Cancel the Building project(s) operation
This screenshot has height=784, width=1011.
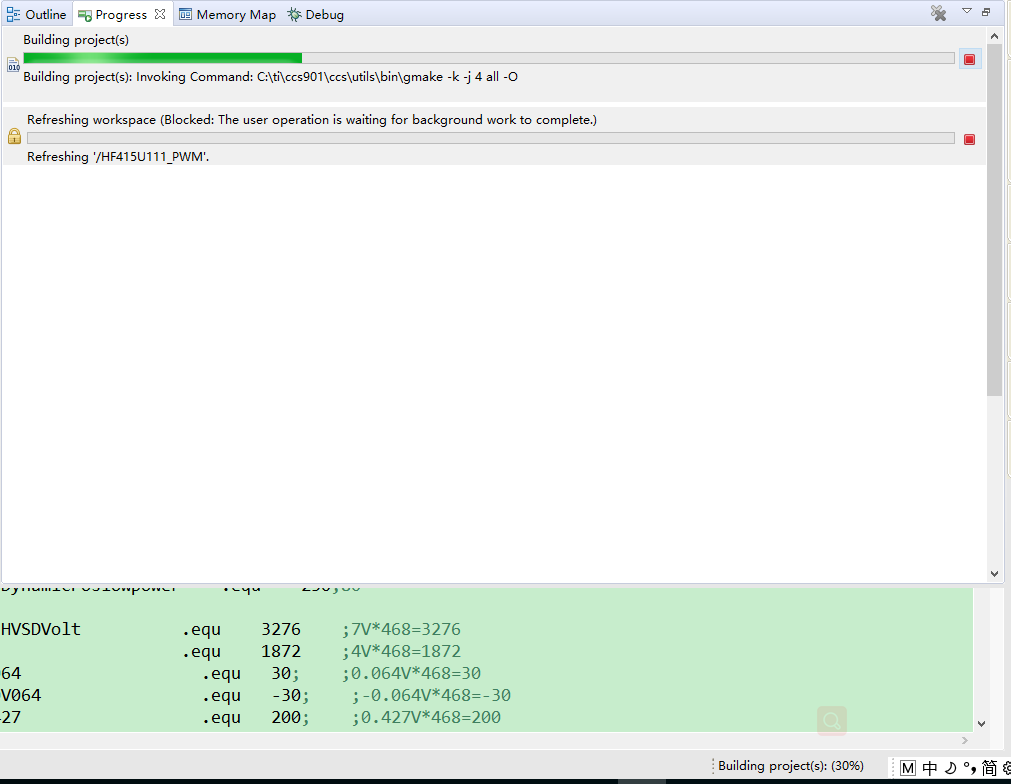coord(969,59)
